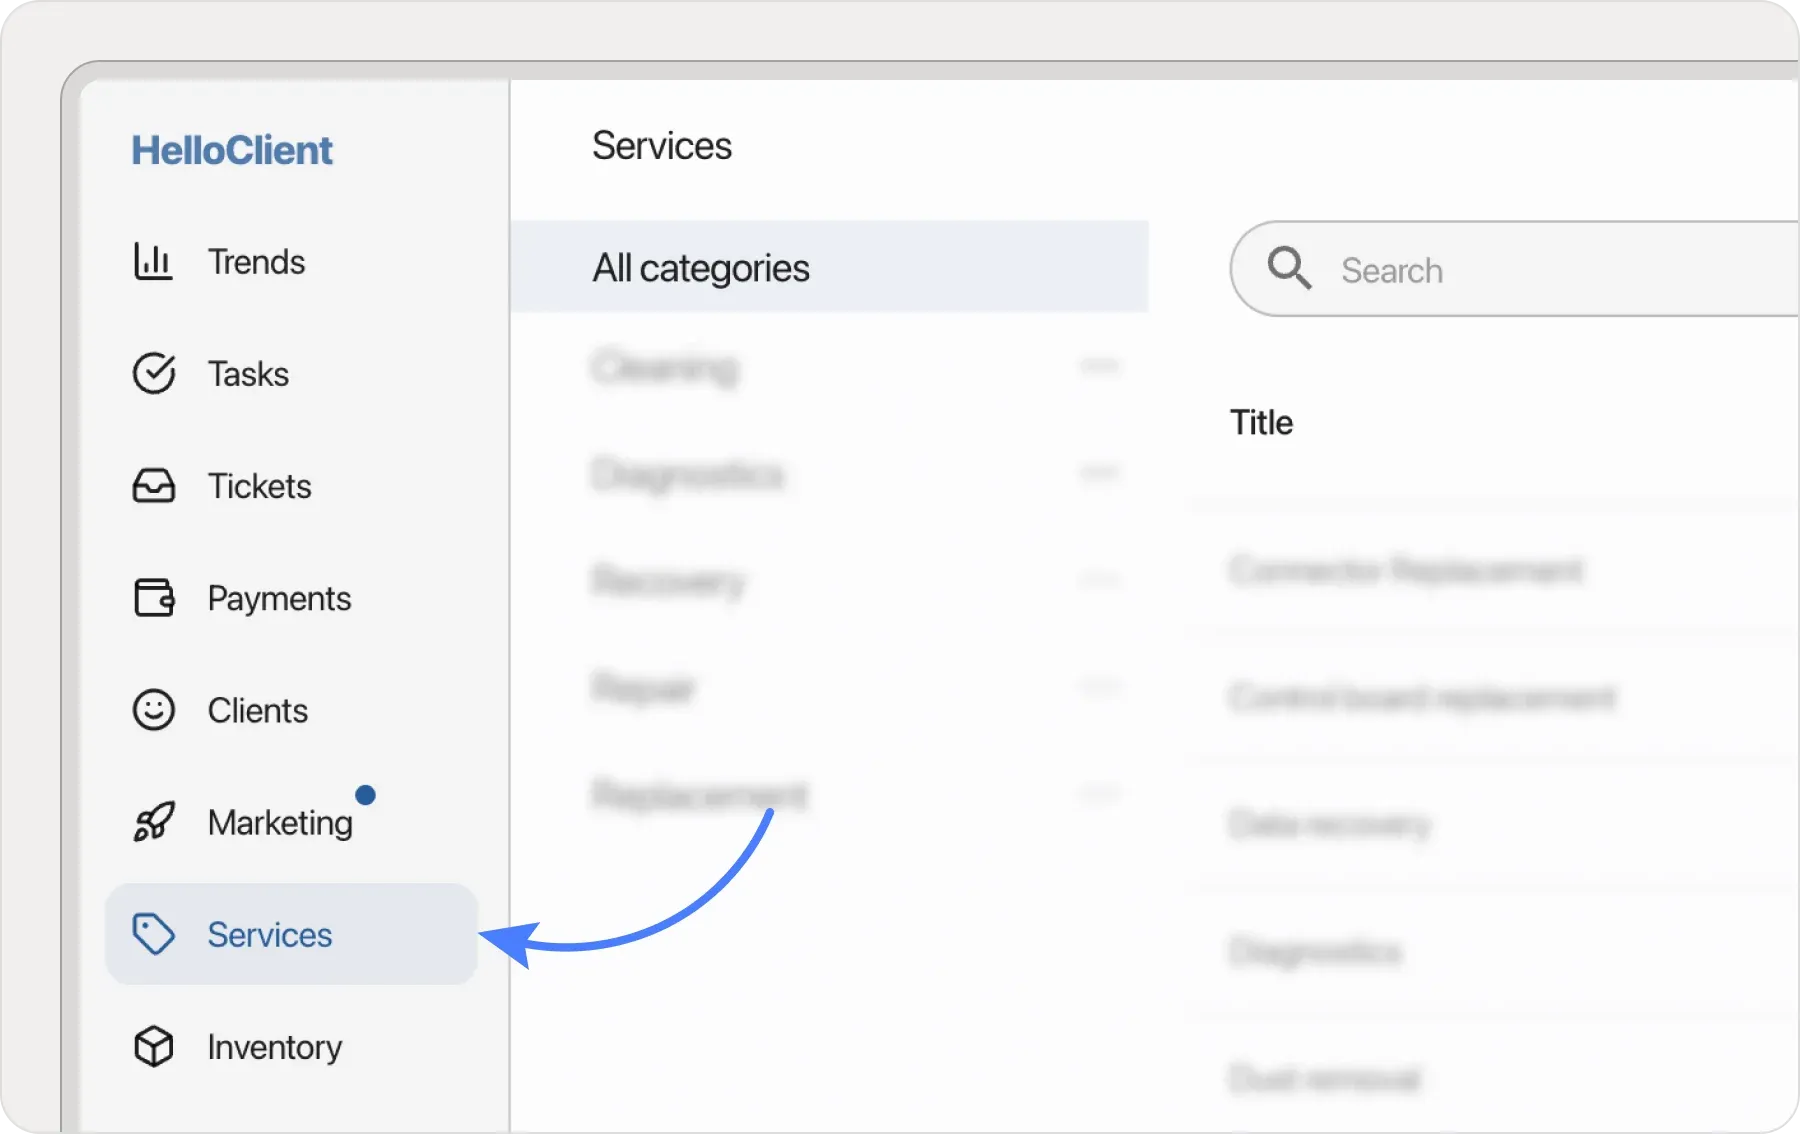Click the Trends bar chart icon
Image resolution: width=1800 pixels, height=1134 pixels.
(153, 262)
